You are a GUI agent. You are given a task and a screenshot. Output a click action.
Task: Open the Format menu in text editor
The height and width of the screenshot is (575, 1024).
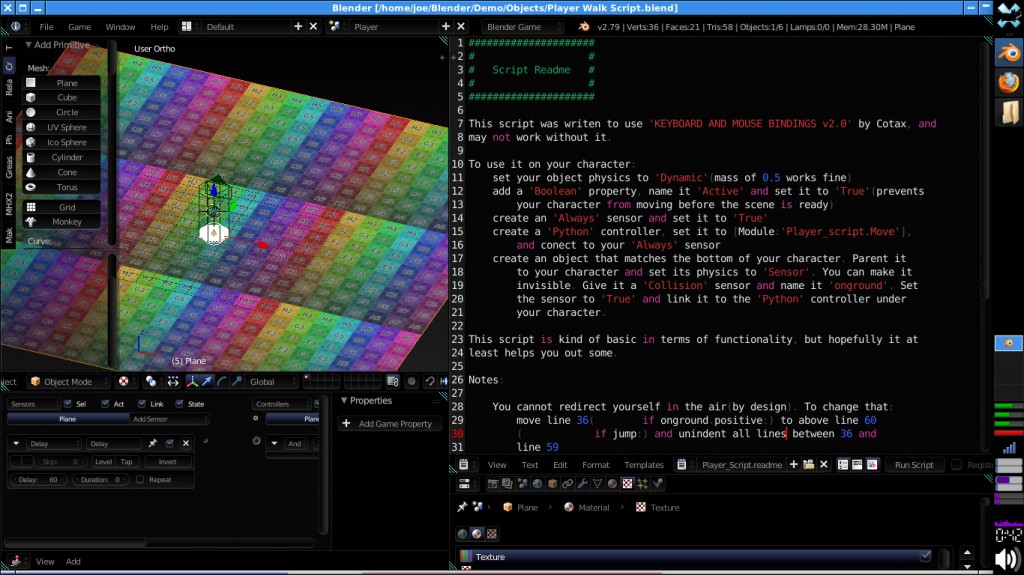coord(596,465)
